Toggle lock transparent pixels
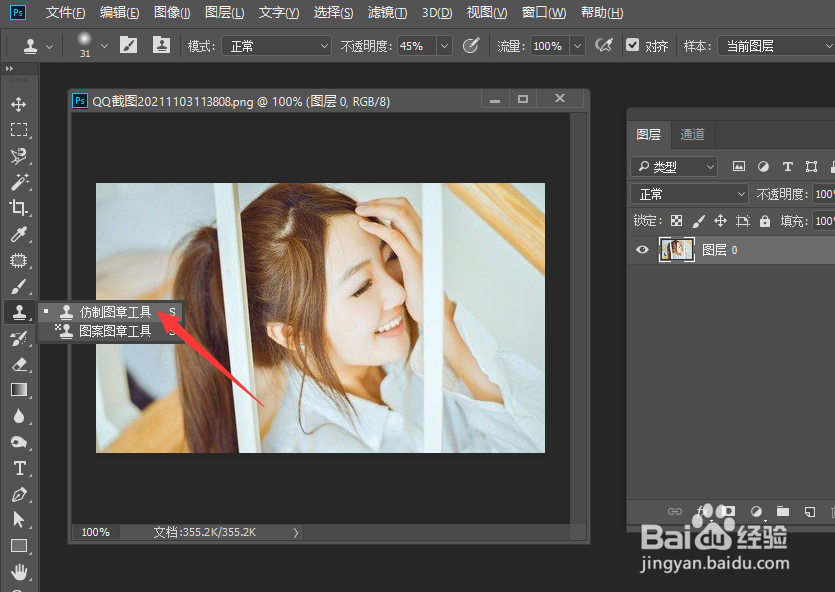Image resolution: width=835 pixels, height=592 pixels. point(676,221)
